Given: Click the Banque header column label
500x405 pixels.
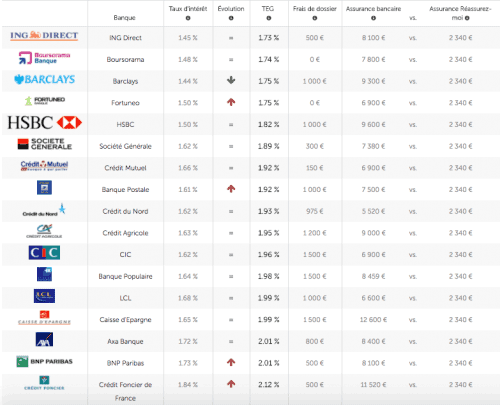Looking at the screenshot, I should [124, 18].
